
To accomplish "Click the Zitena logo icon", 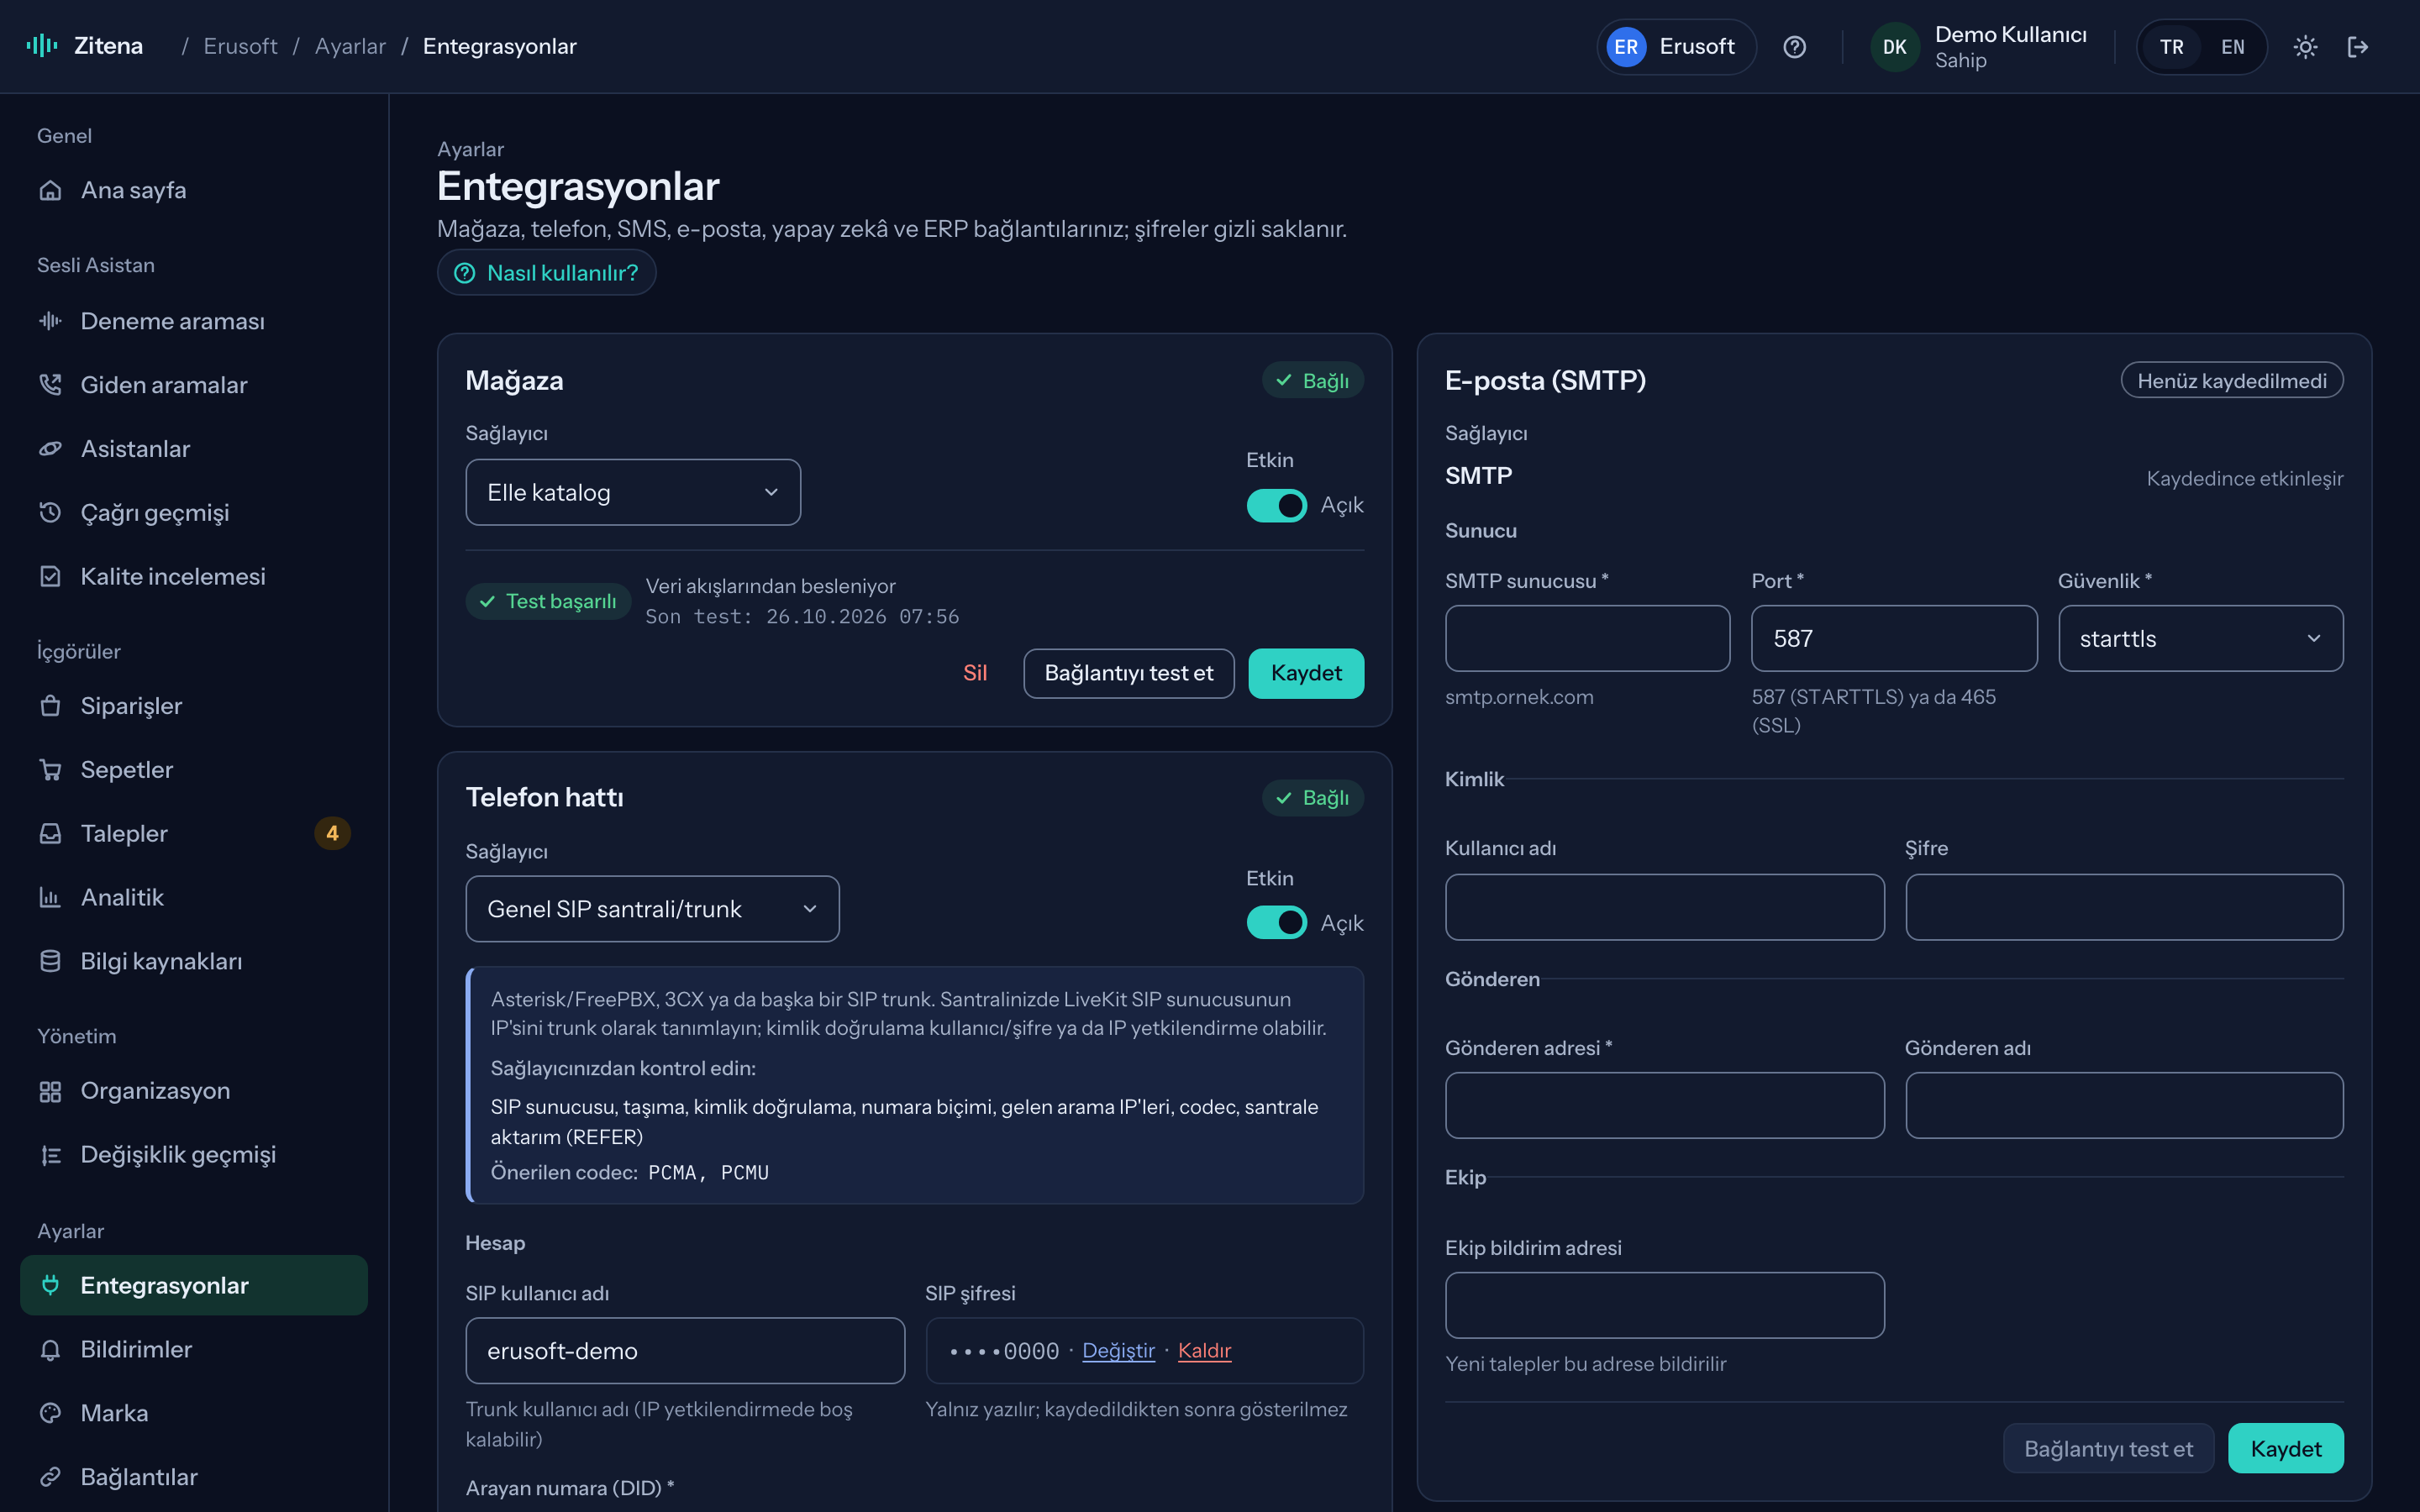I will pos(42,46).
